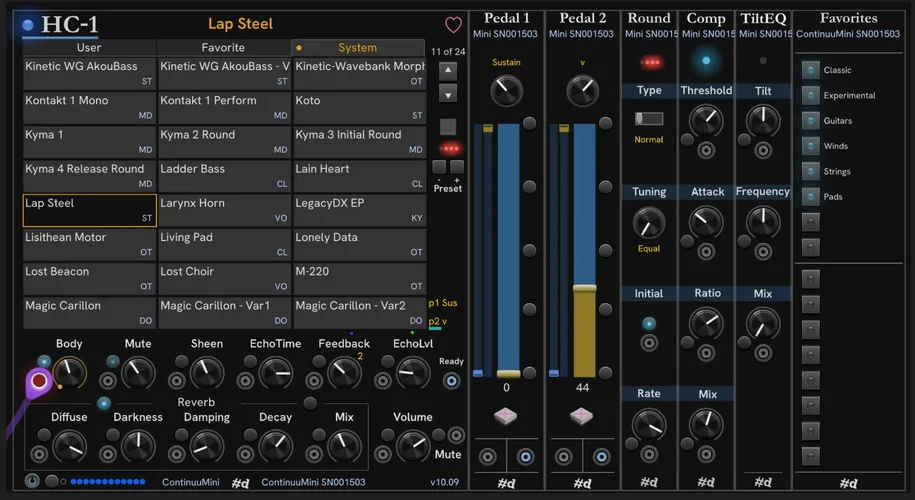Toggle the Round Type switch
Image resolution: width=915 pixels, height=500 pixels.
point(649,119)
